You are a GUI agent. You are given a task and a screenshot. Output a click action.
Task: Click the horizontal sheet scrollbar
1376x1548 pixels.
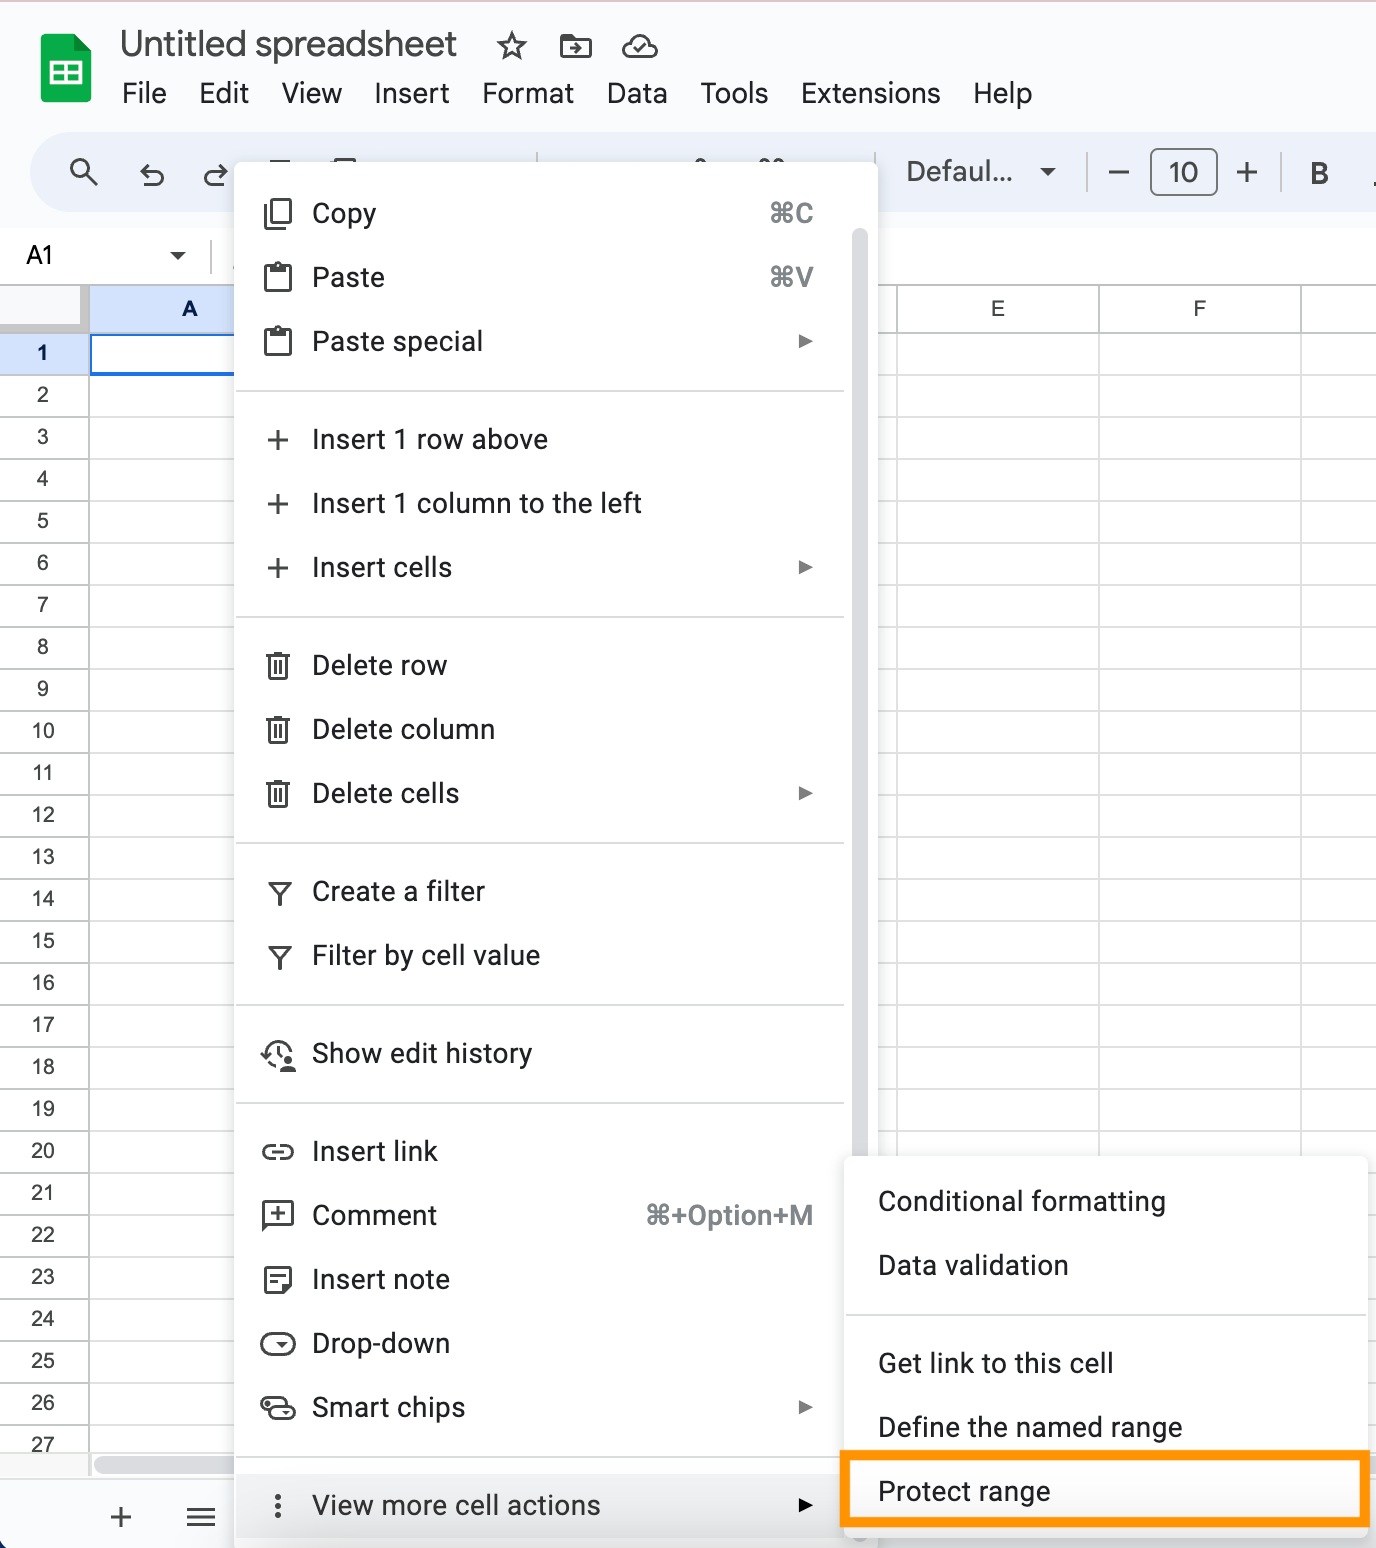[x=165, y=1465]
